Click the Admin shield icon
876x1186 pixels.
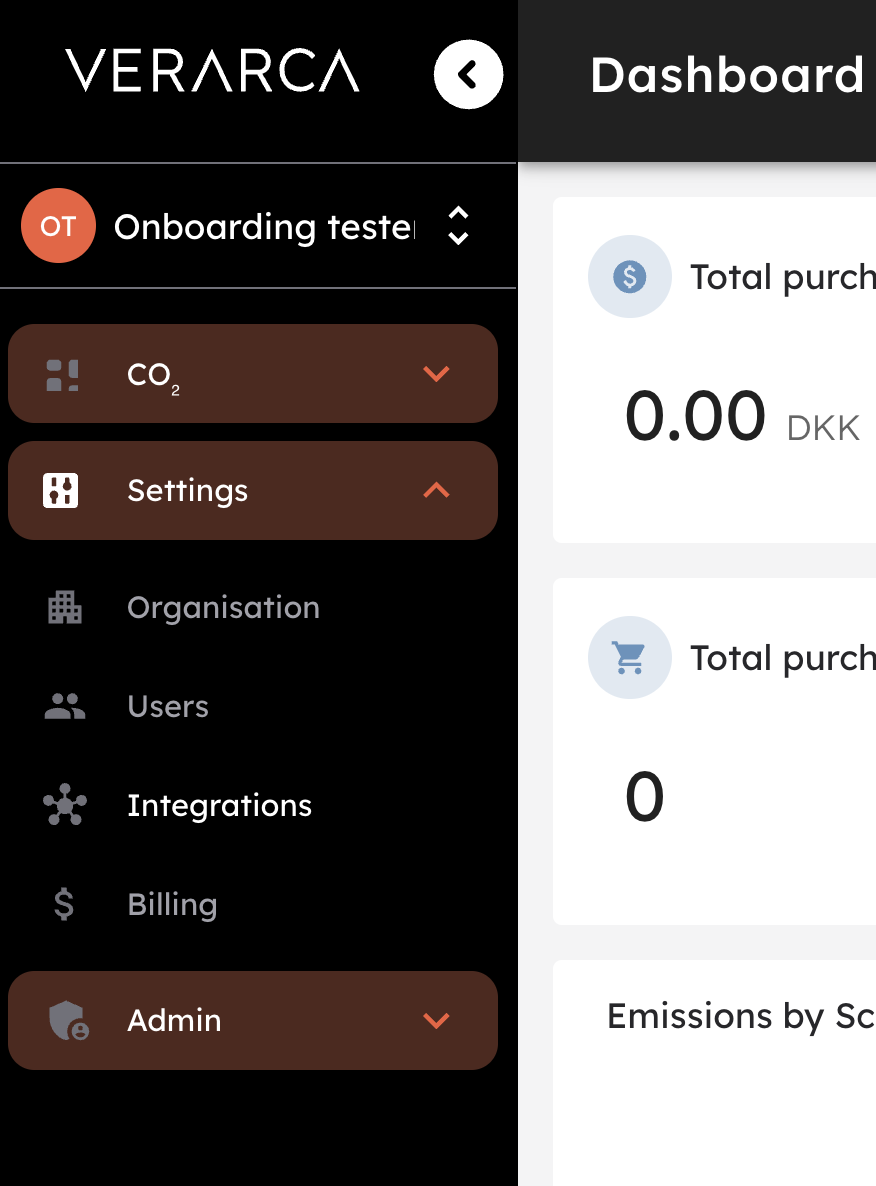point(69,1020)
